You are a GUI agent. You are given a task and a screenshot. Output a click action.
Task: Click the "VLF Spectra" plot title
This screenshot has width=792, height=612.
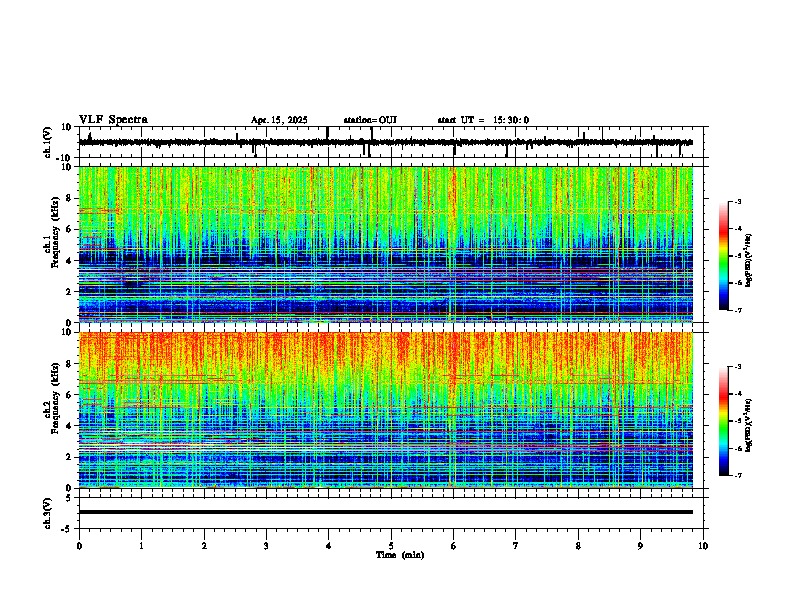pyautogui.click(x=113, y=120)
